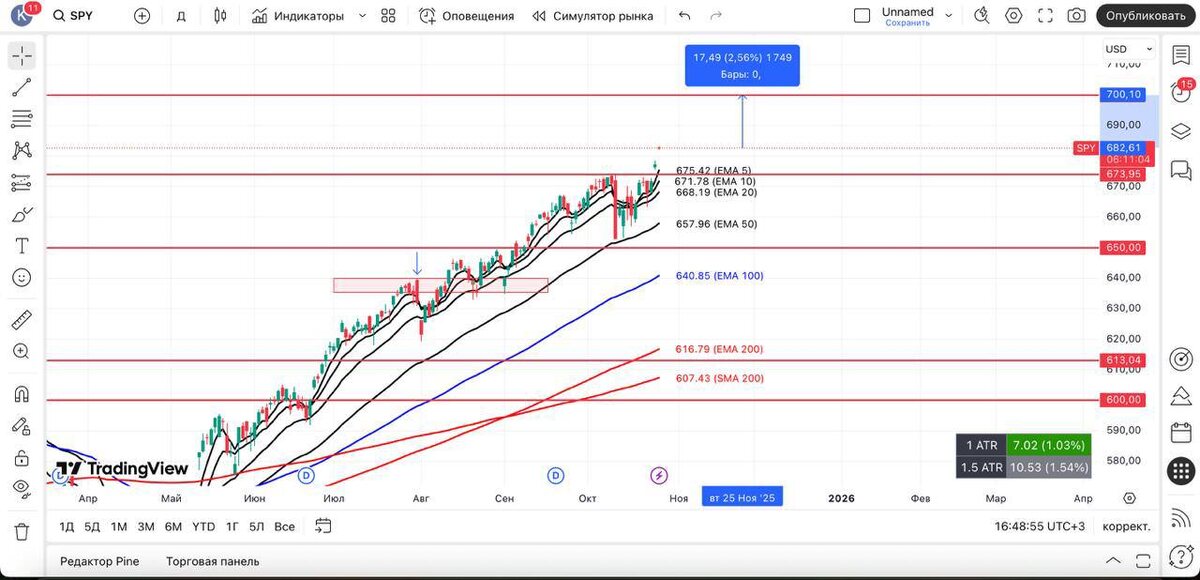Open the user profile avatar K
The height and width of the screenshot is (580, 1200).
[22, 14]
